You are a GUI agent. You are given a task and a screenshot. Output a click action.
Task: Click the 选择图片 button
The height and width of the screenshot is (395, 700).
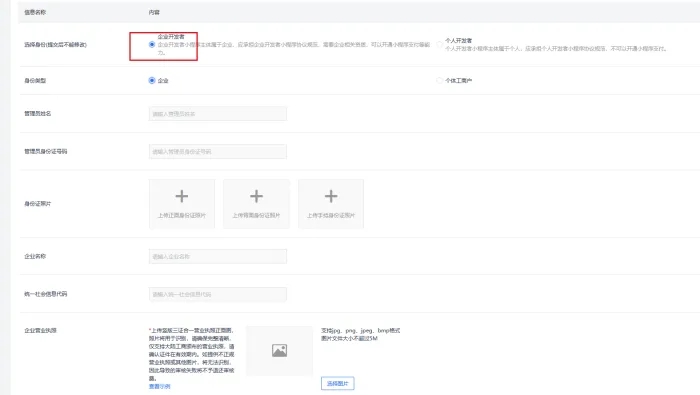(x=338, y=383)
